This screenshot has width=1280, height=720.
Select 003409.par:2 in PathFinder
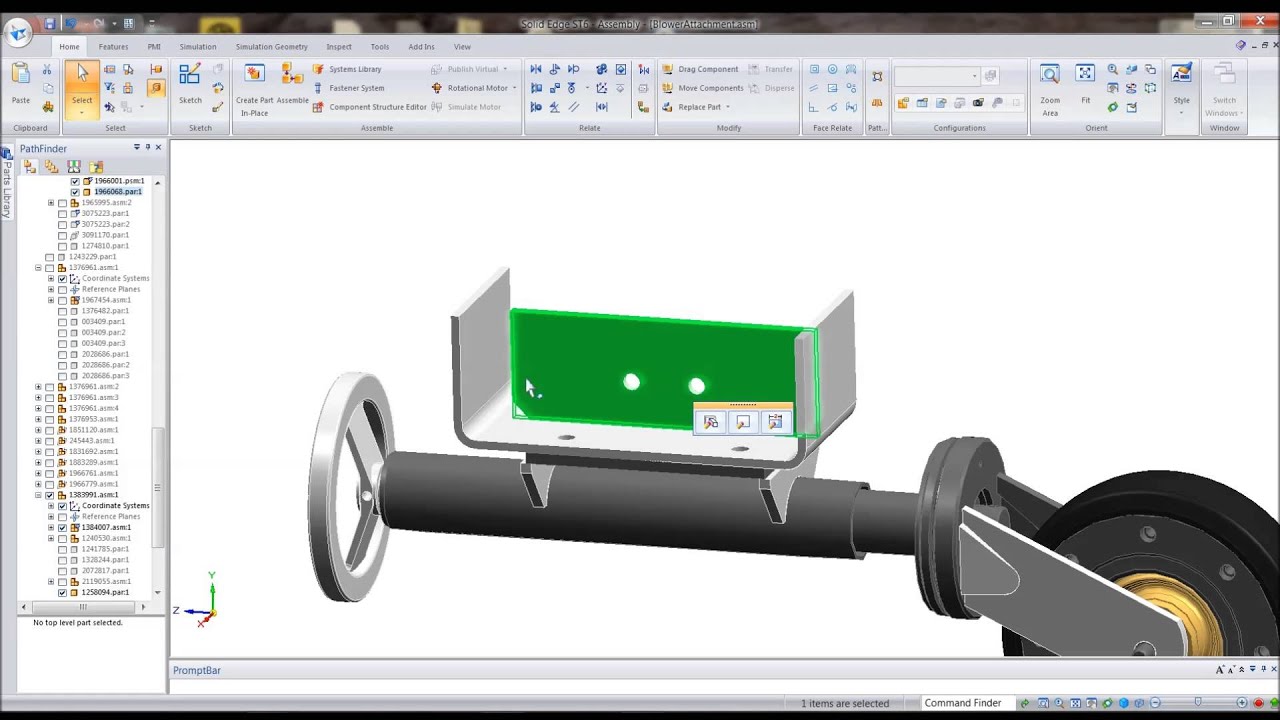point(103,333)
